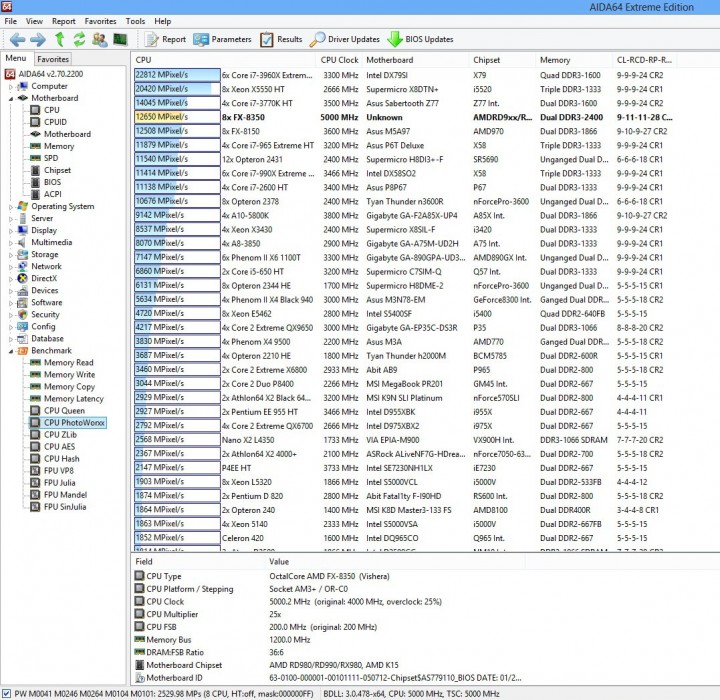
Task: Open the View menu
Action: point(34,21)
